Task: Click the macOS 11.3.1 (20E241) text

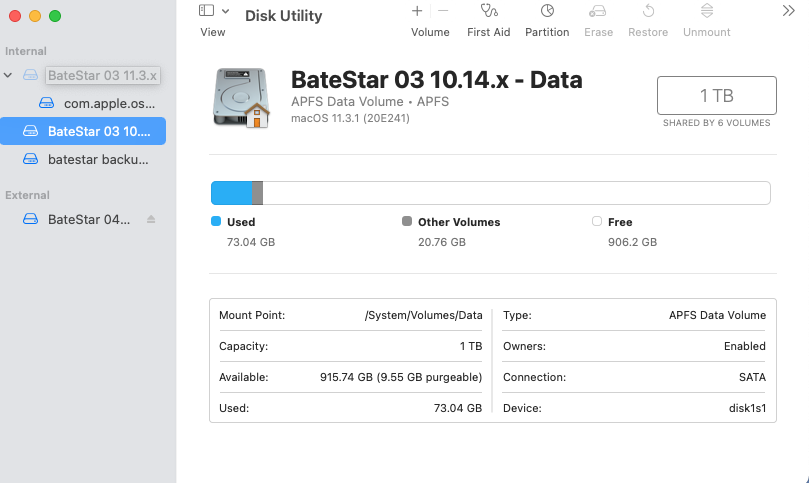Action: 350,118
